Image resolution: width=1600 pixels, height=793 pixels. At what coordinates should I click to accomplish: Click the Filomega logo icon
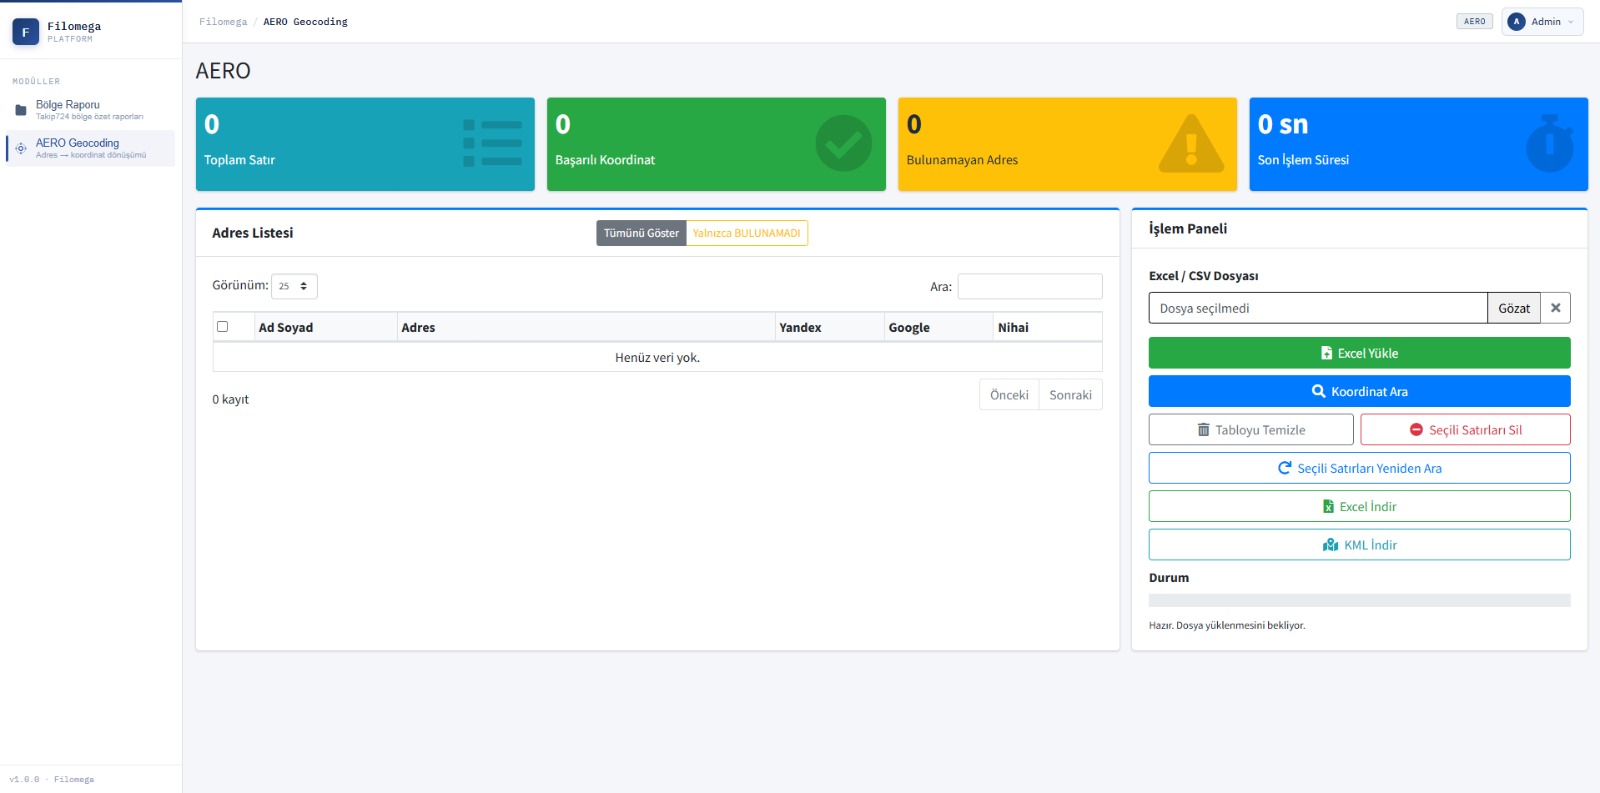[x=26, y=32]
